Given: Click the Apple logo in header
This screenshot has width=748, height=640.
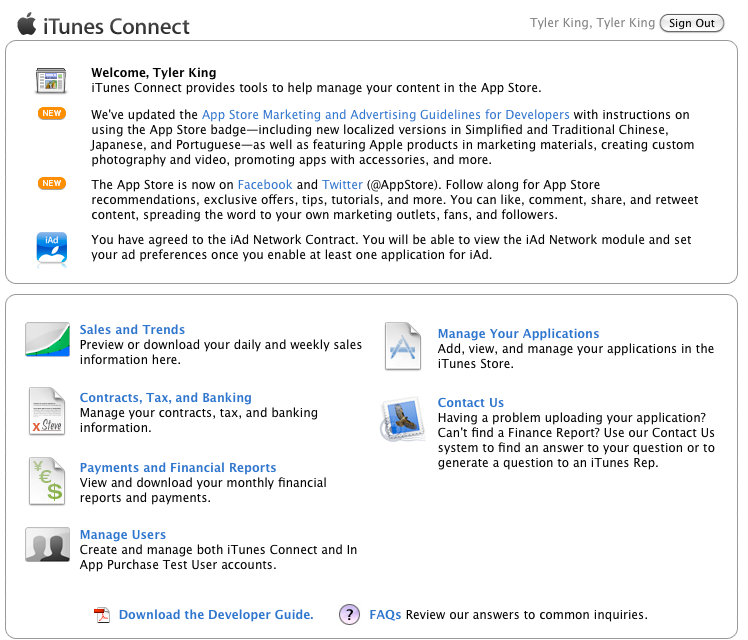Looking at the screenshot, I should tap(27, 24).
